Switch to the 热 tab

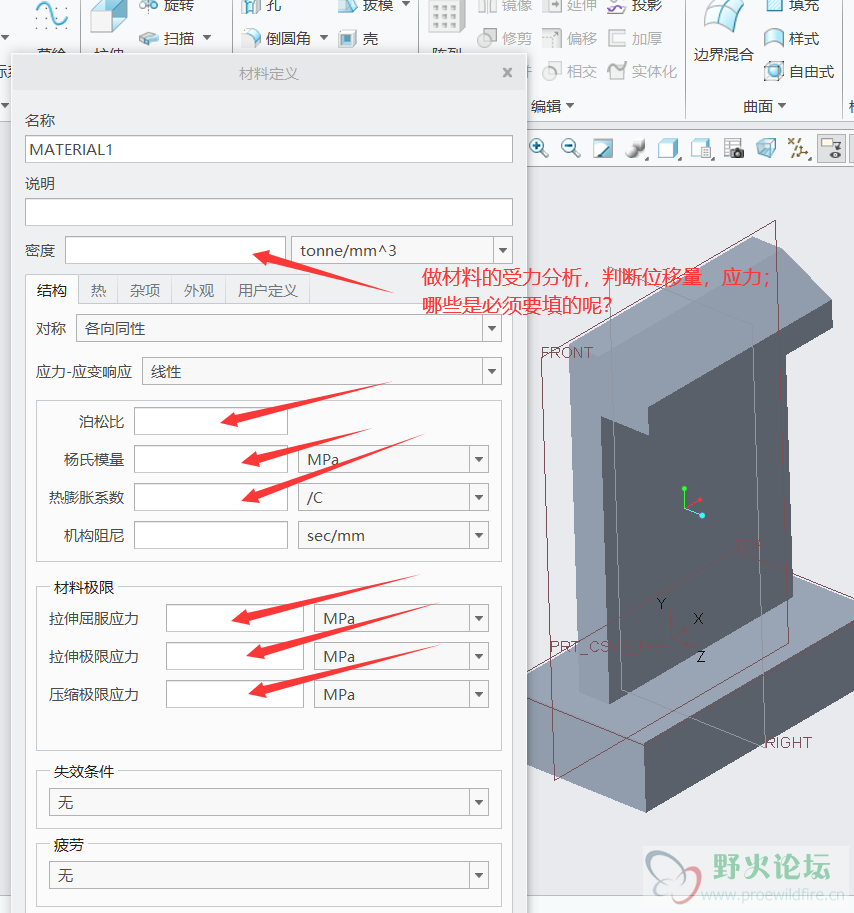[98, 290]
